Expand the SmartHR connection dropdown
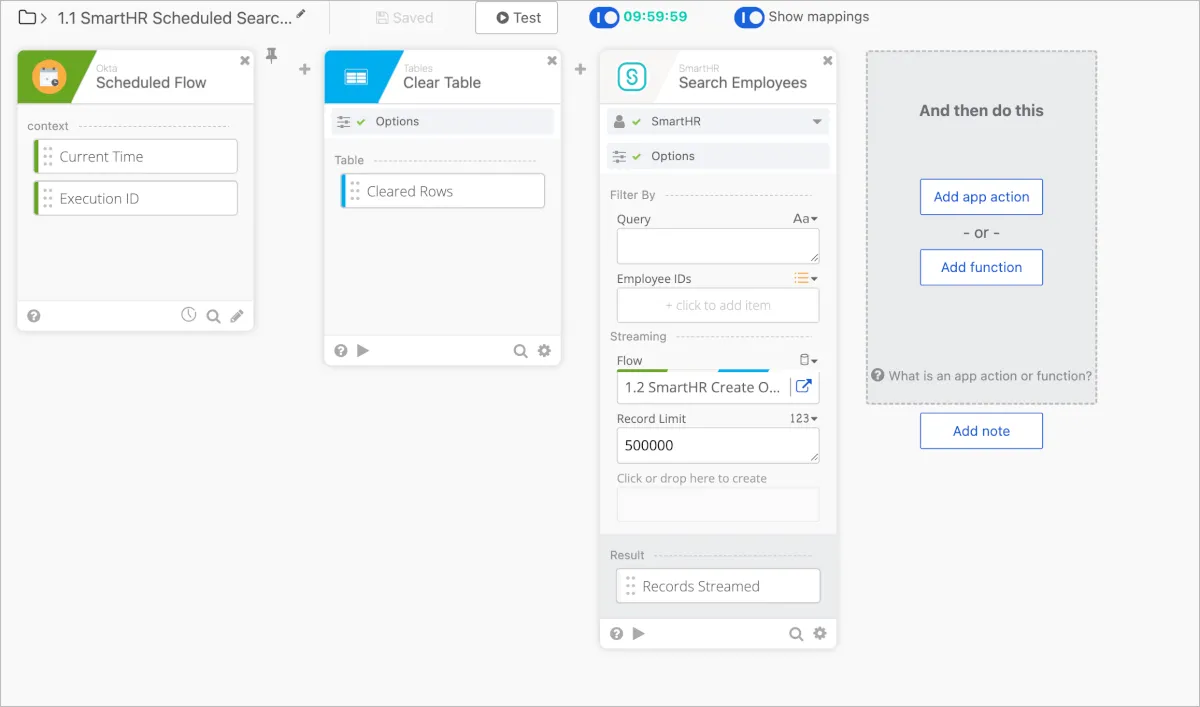The image size is (1200, 707). [x=817, y=122]
